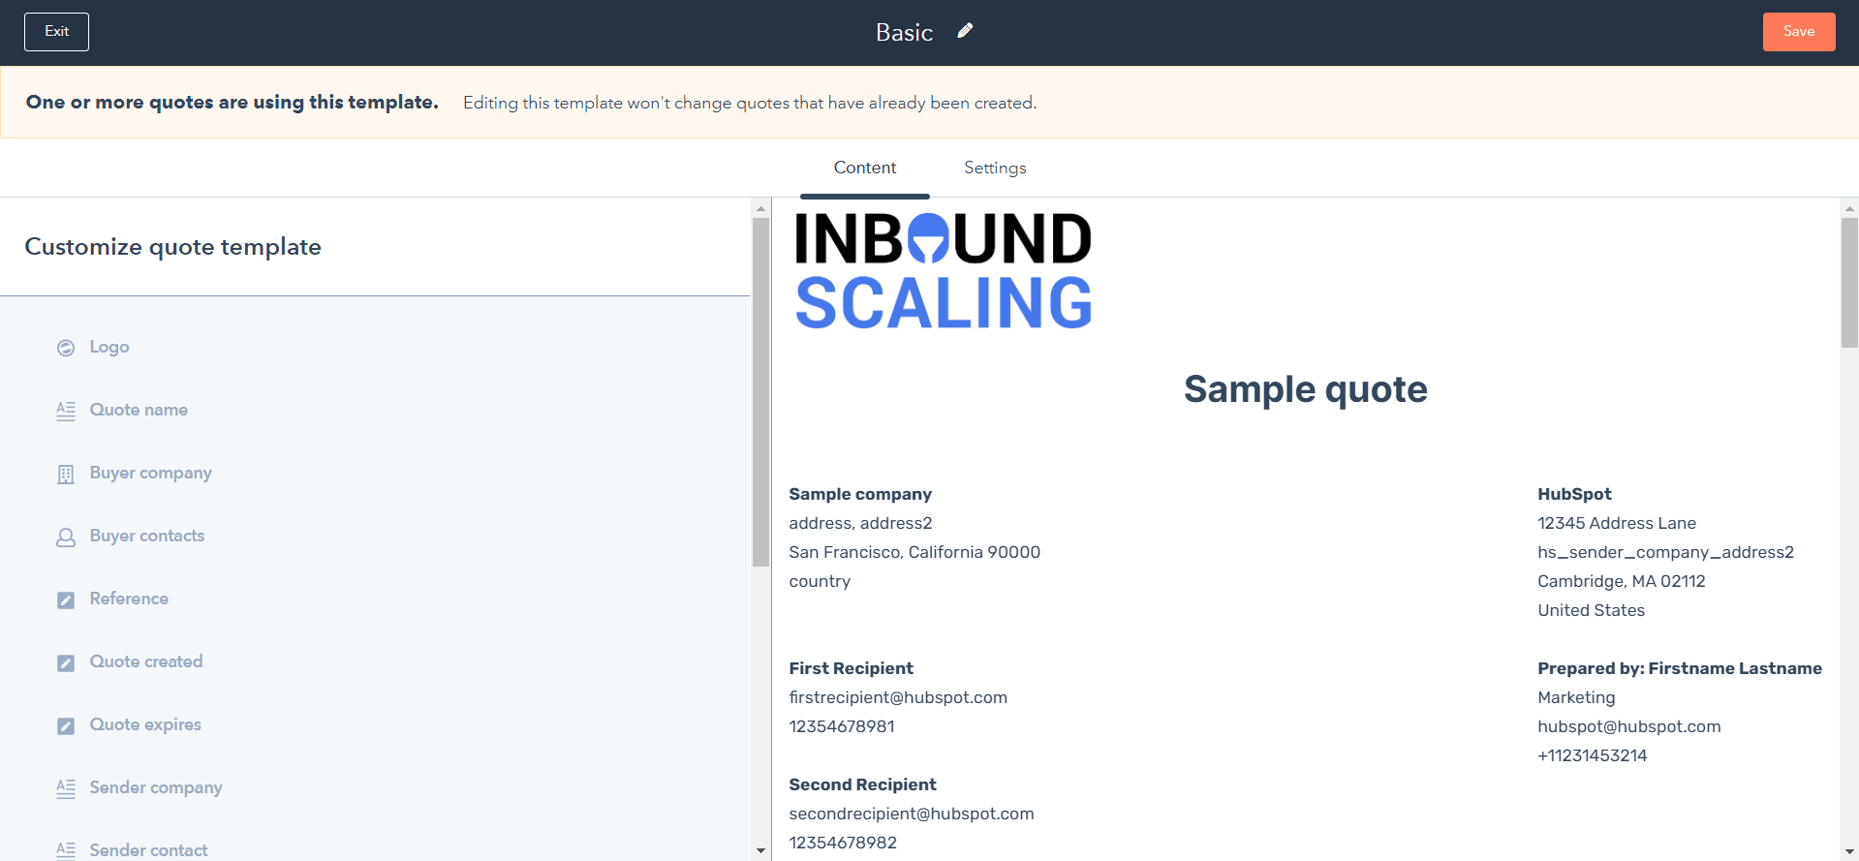Screen dimensions: 1859x861
Task: Select the Logo module
Action: click(x=110, y=347)
